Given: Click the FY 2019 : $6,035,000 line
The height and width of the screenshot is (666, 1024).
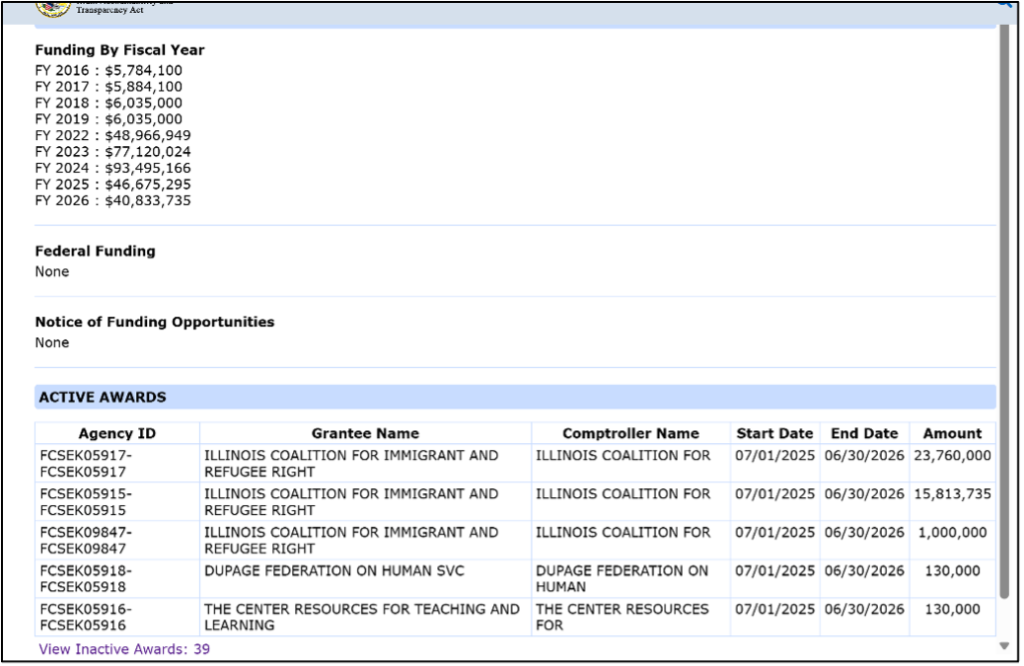Looking at the screenshot, I should [109, 119].
